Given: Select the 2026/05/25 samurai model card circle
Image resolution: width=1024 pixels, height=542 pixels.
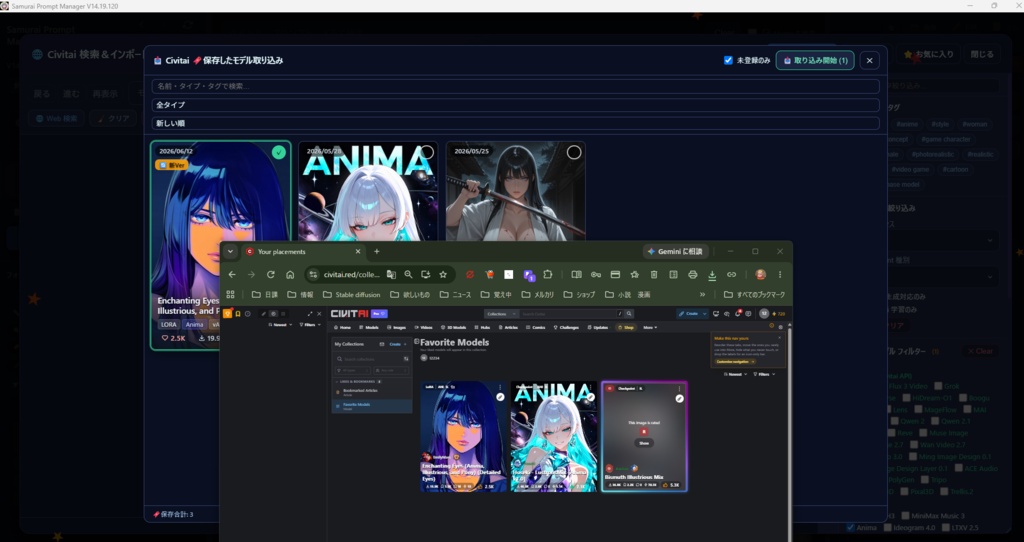Looking at the screenshot, I should coord(574,152).
